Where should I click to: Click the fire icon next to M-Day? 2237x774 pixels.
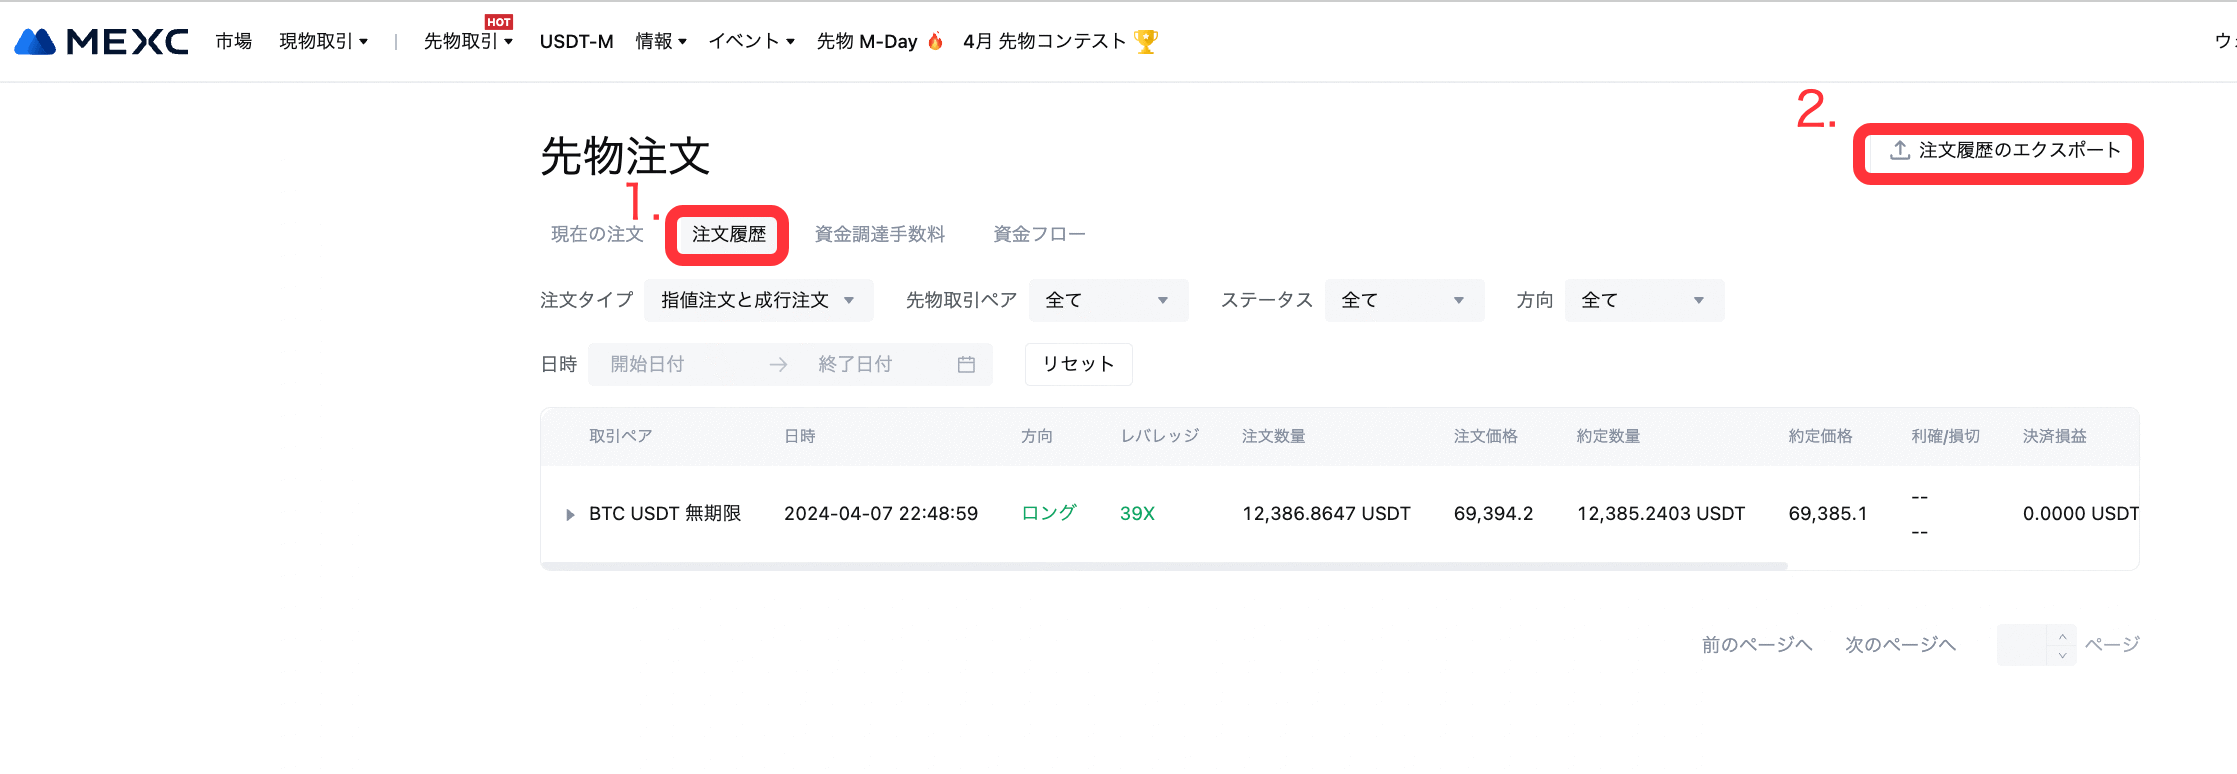click(x=935, y=42)
